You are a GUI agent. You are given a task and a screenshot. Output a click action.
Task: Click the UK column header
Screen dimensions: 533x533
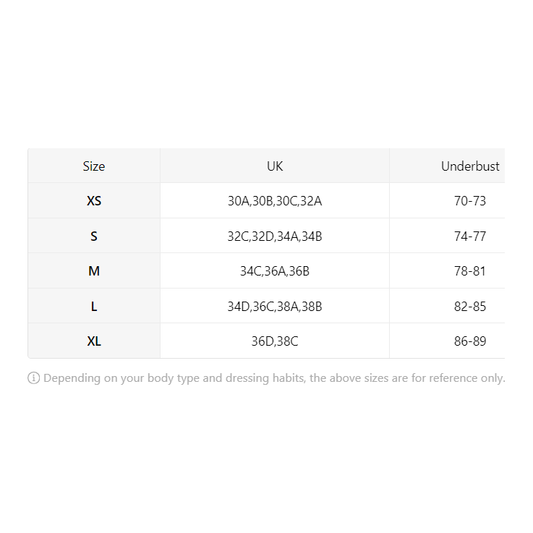click(275, 166)
